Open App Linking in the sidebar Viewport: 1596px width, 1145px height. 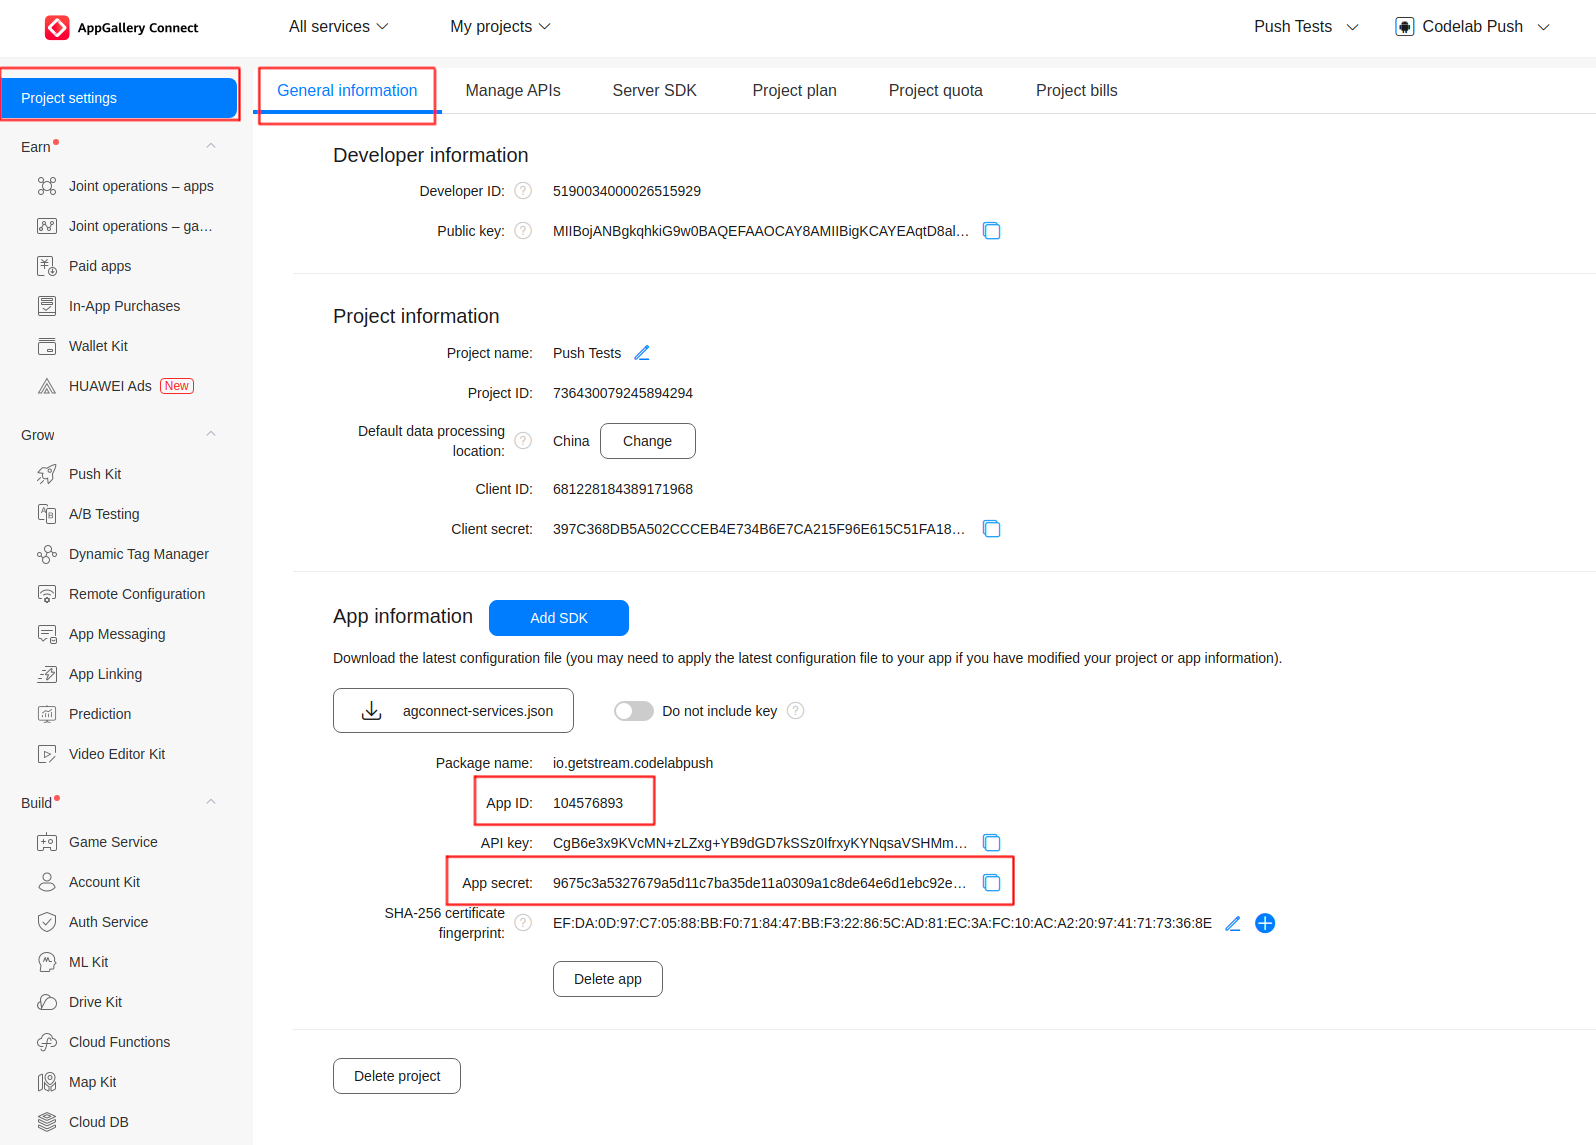105,674
